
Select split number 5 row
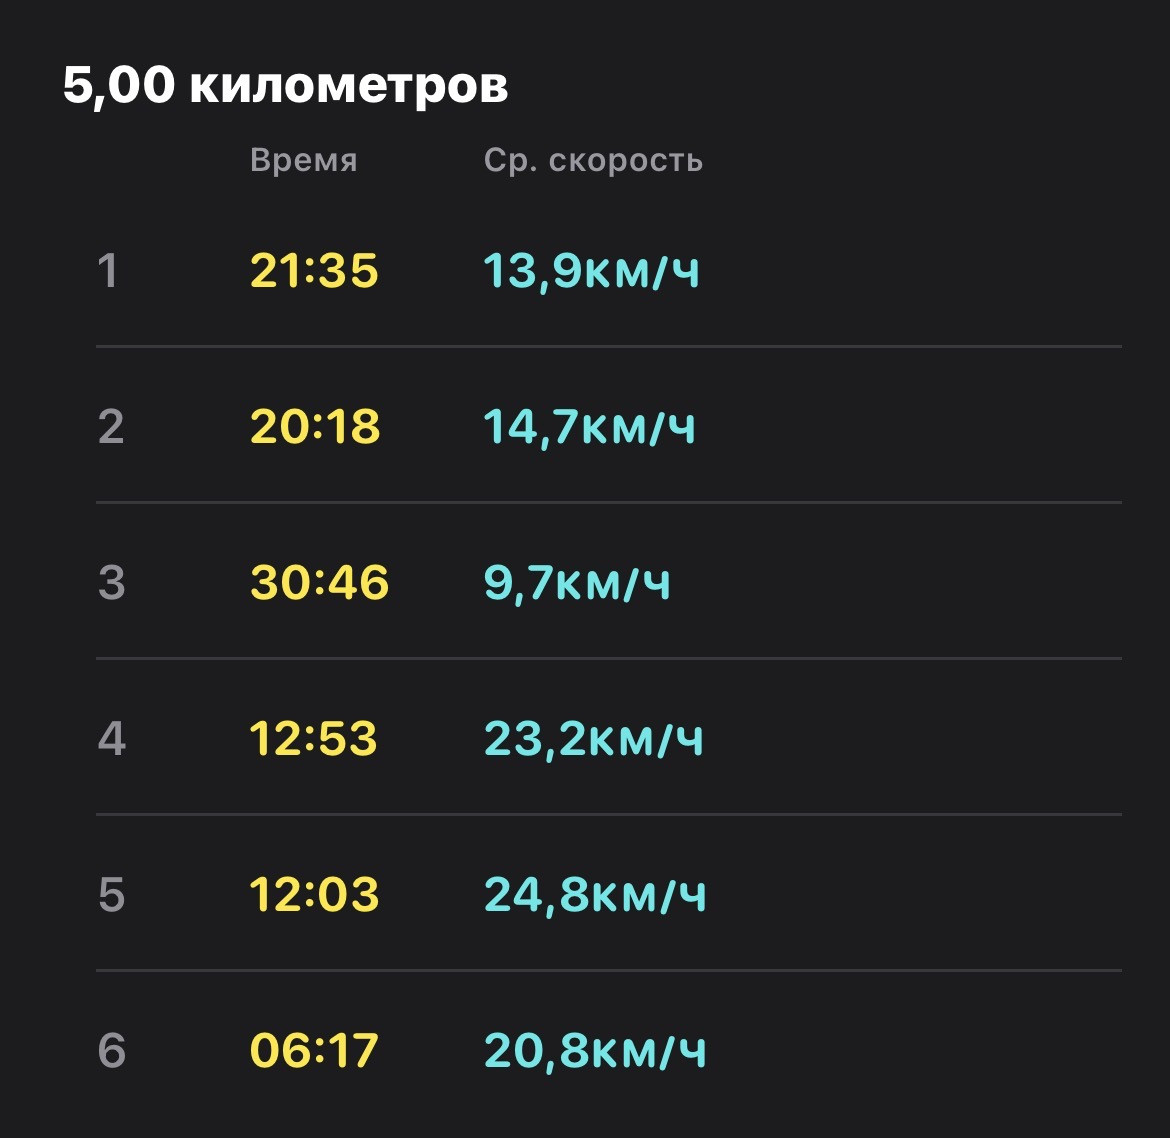[609, 894]
